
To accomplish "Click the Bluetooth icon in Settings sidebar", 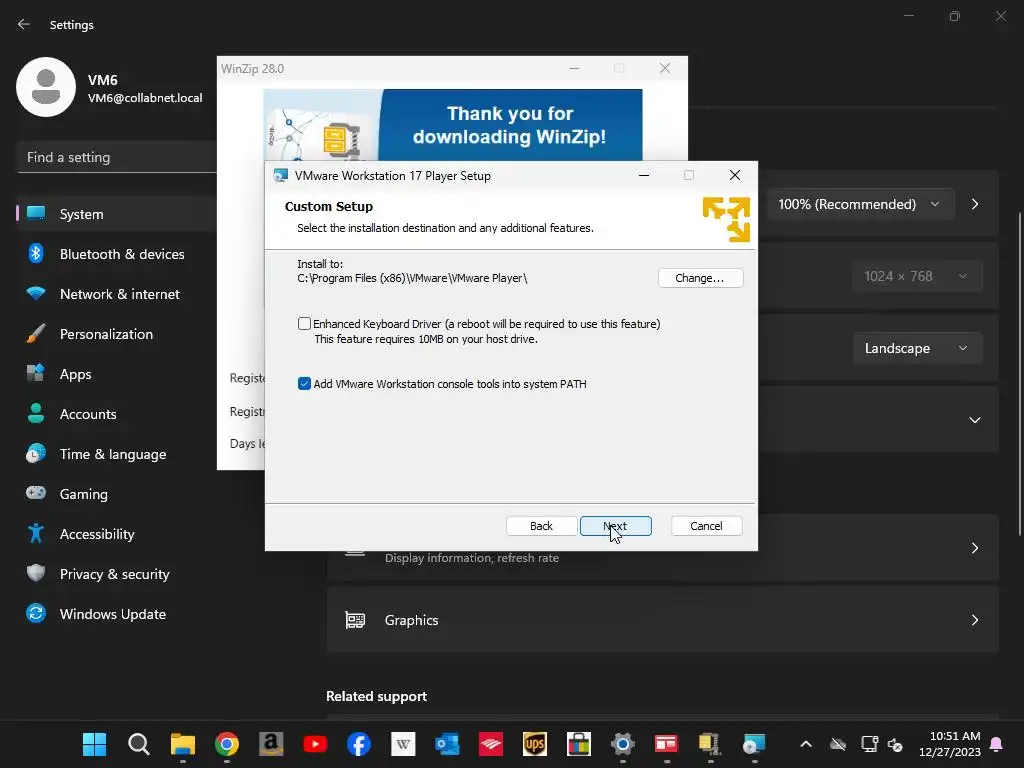I will (36, 253).
